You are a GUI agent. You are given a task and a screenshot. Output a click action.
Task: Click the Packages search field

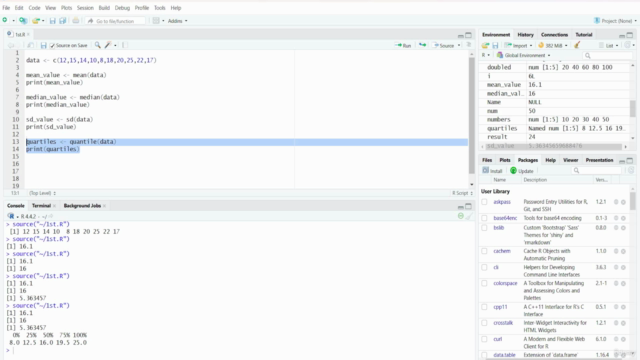point(596,171)
